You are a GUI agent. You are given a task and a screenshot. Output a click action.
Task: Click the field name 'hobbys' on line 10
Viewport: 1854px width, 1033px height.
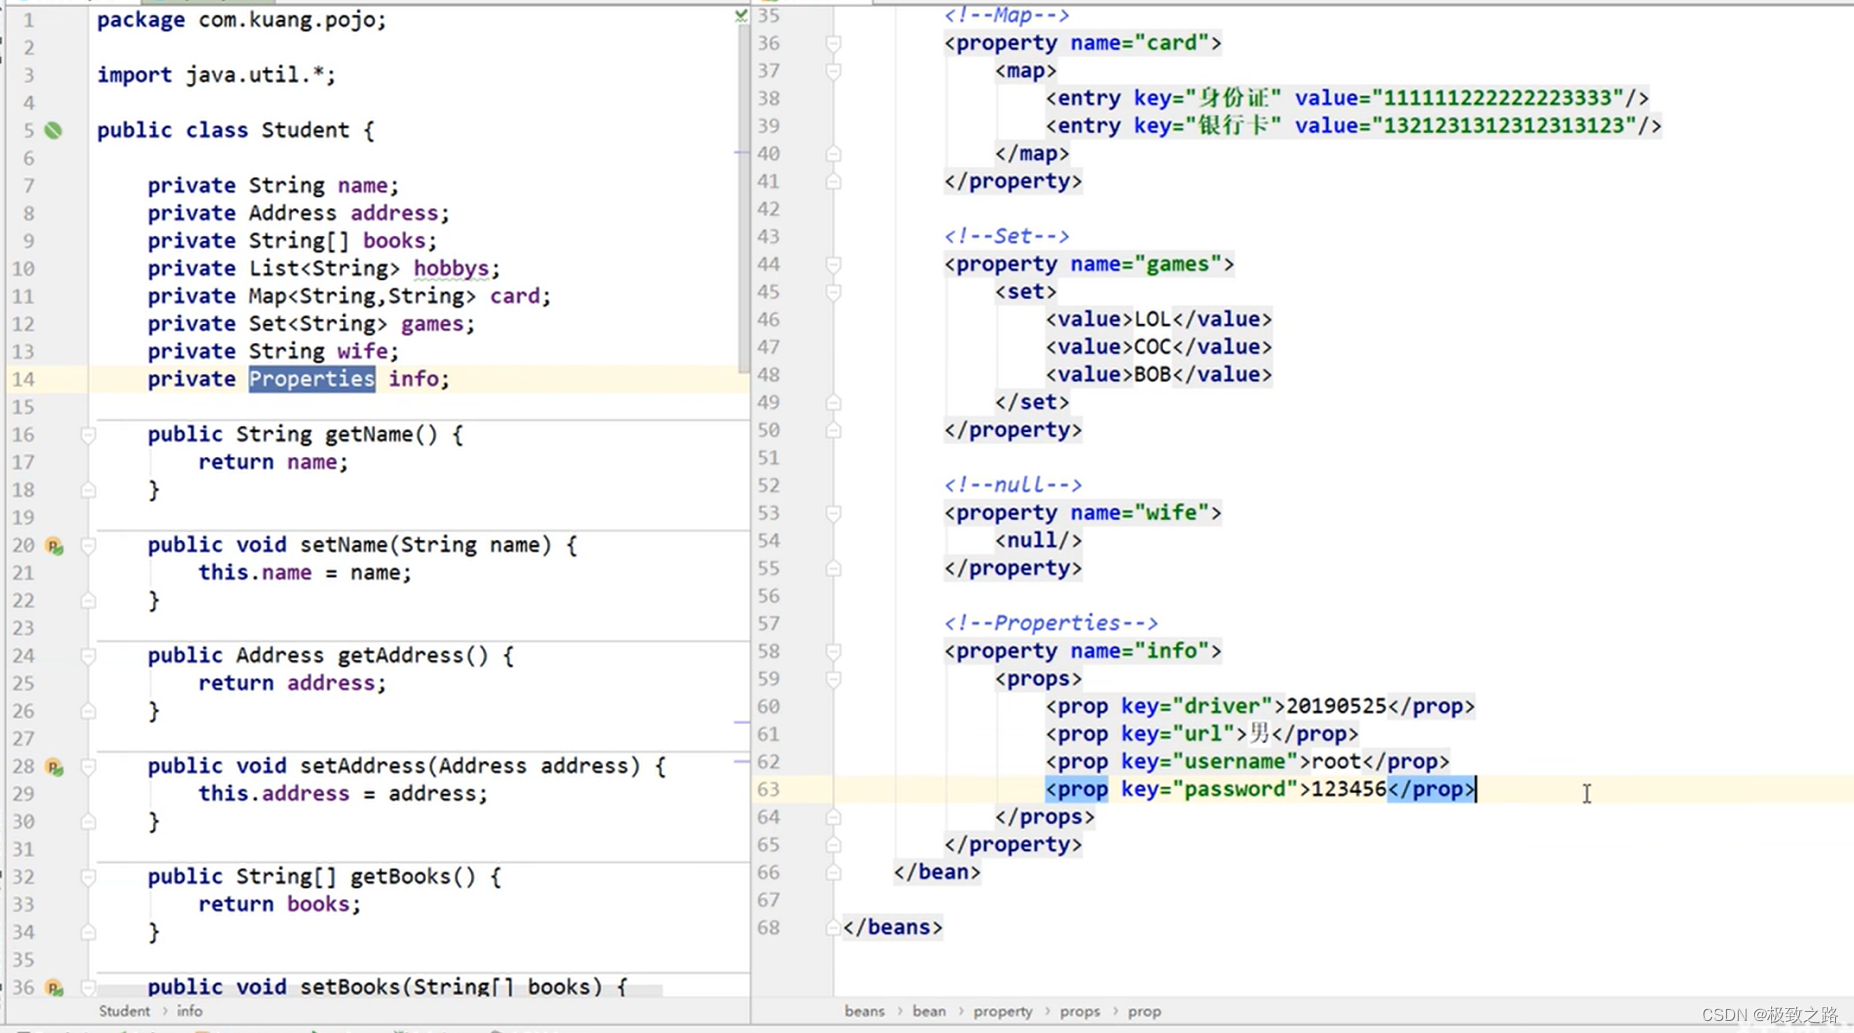[x=451, y=269]
